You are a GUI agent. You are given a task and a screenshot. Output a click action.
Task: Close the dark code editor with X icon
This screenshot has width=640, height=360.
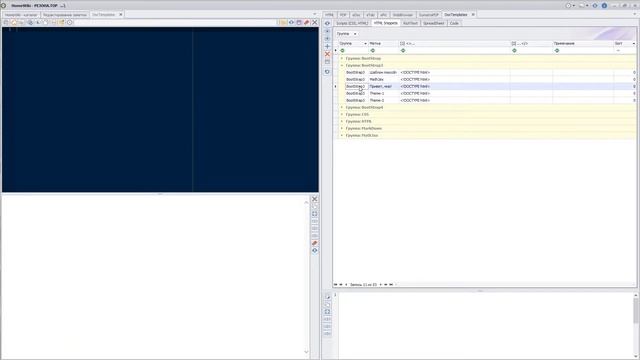point(315,22)
